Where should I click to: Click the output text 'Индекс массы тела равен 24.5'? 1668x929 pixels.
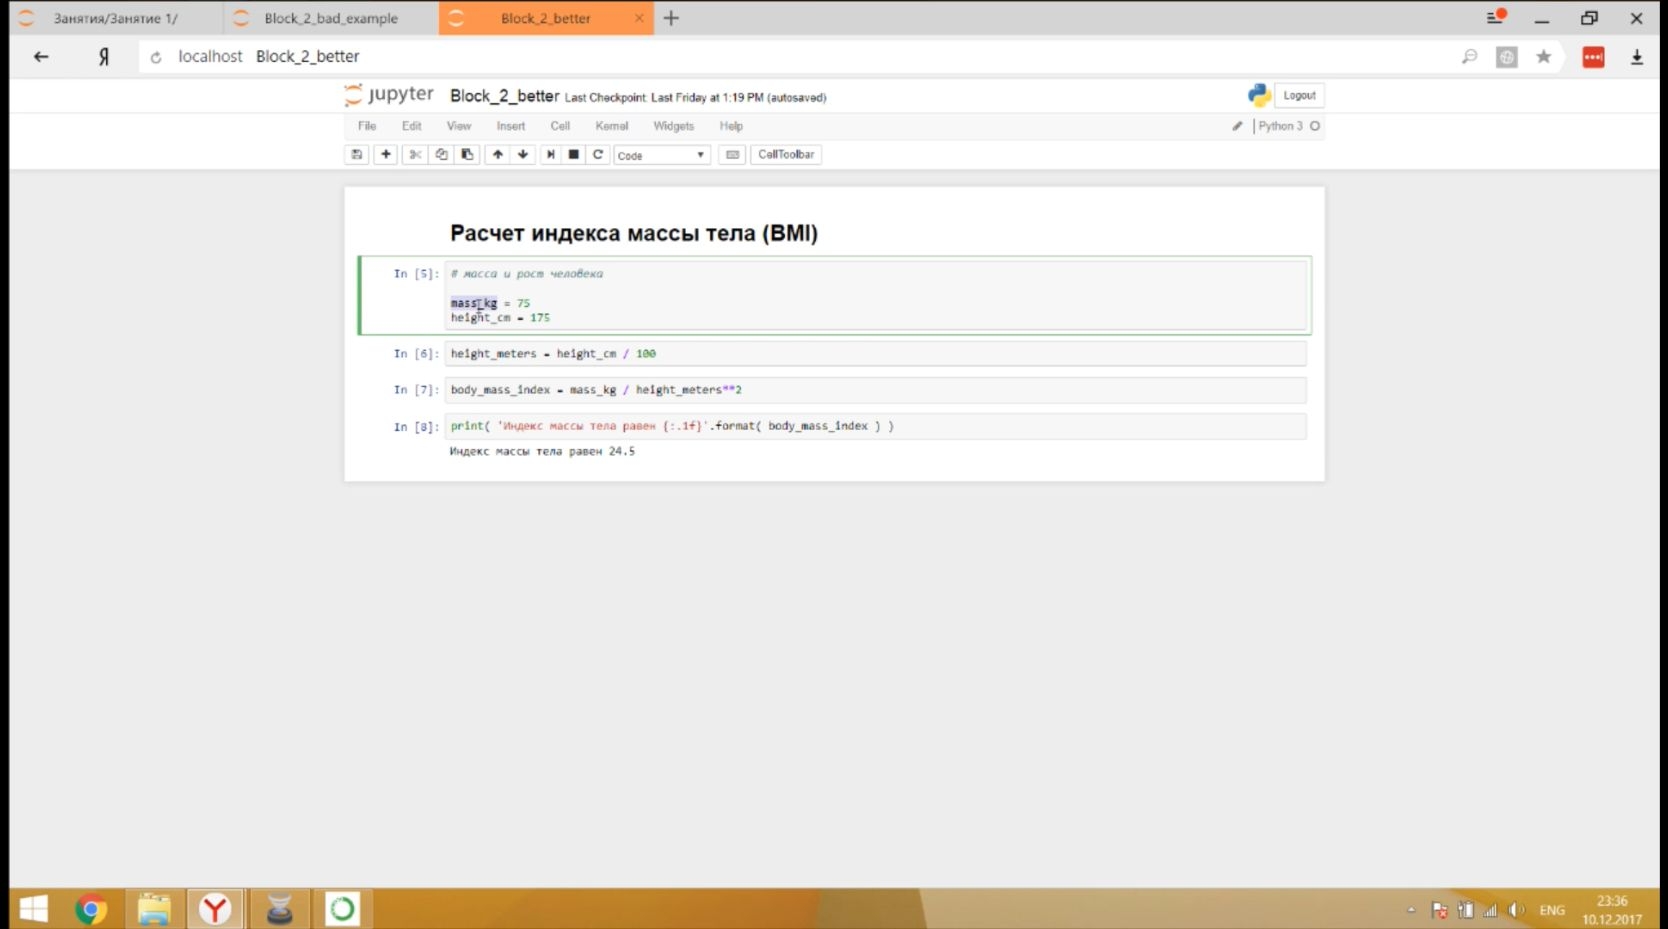pyautogui.click(x=542, y=451)
